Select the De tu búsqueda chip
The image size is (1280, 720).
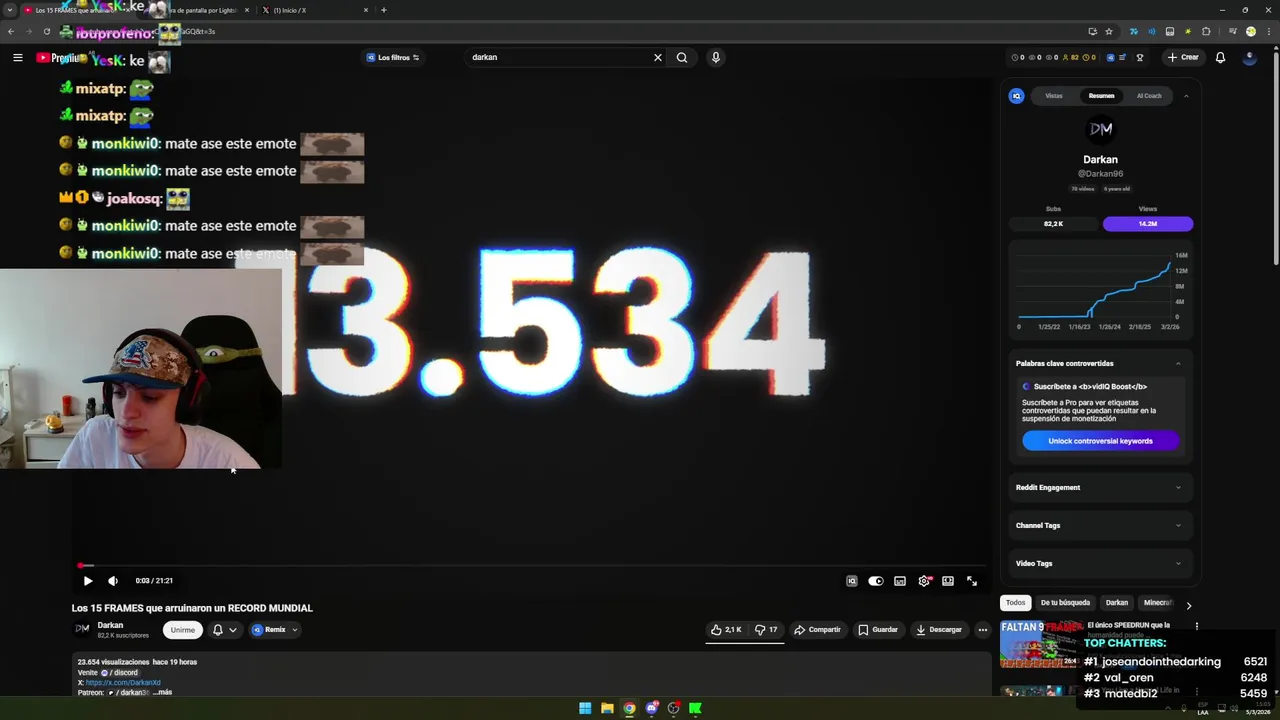1065,603
